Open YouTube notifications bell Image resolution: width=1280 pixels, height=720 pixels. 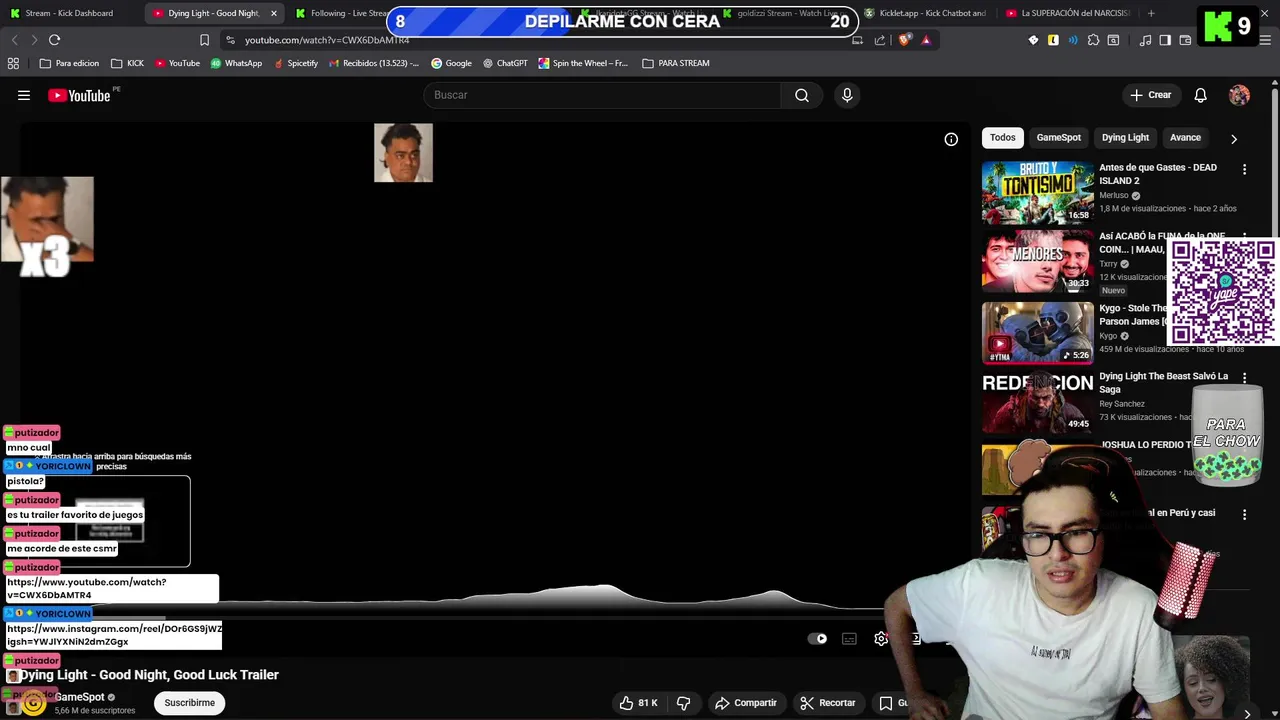pos(1200,95)
